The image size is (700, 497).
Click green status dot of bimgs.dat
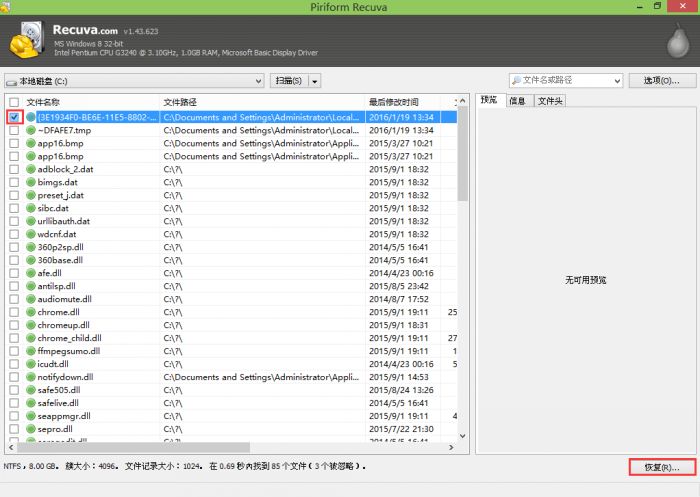coord(30,182)
